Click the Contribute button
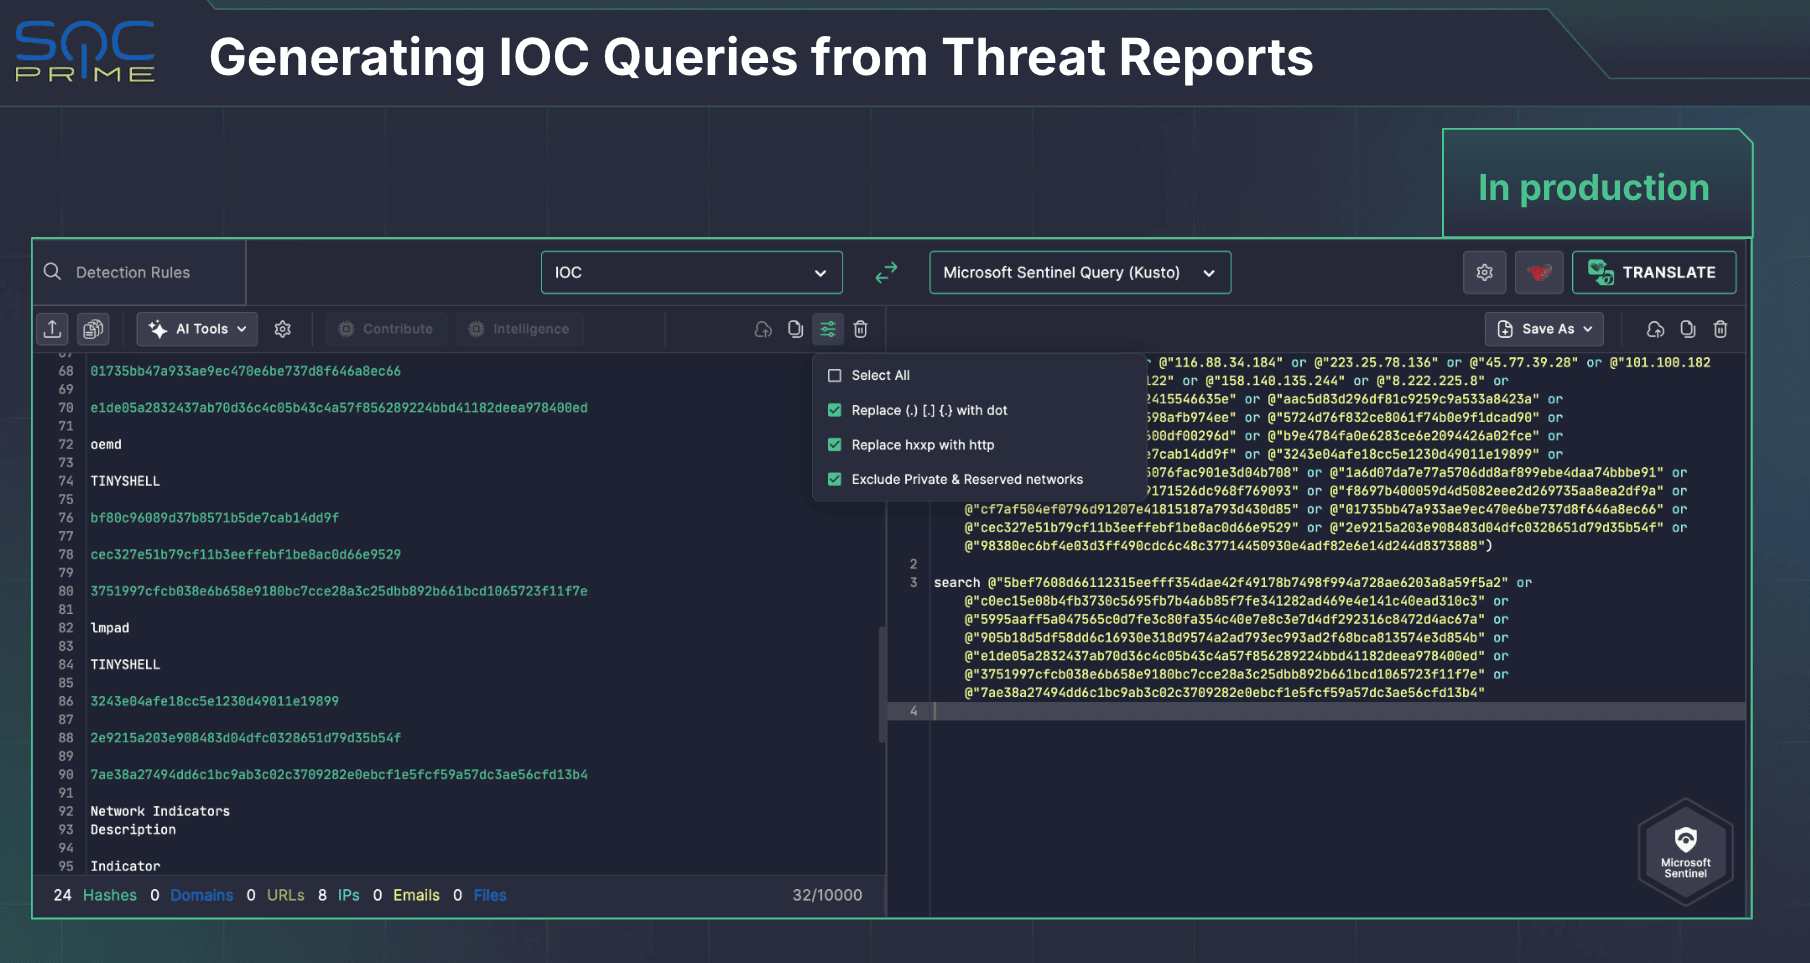Image resolution: width=1810 pixels, height=963 pixels. pos(386,329)
